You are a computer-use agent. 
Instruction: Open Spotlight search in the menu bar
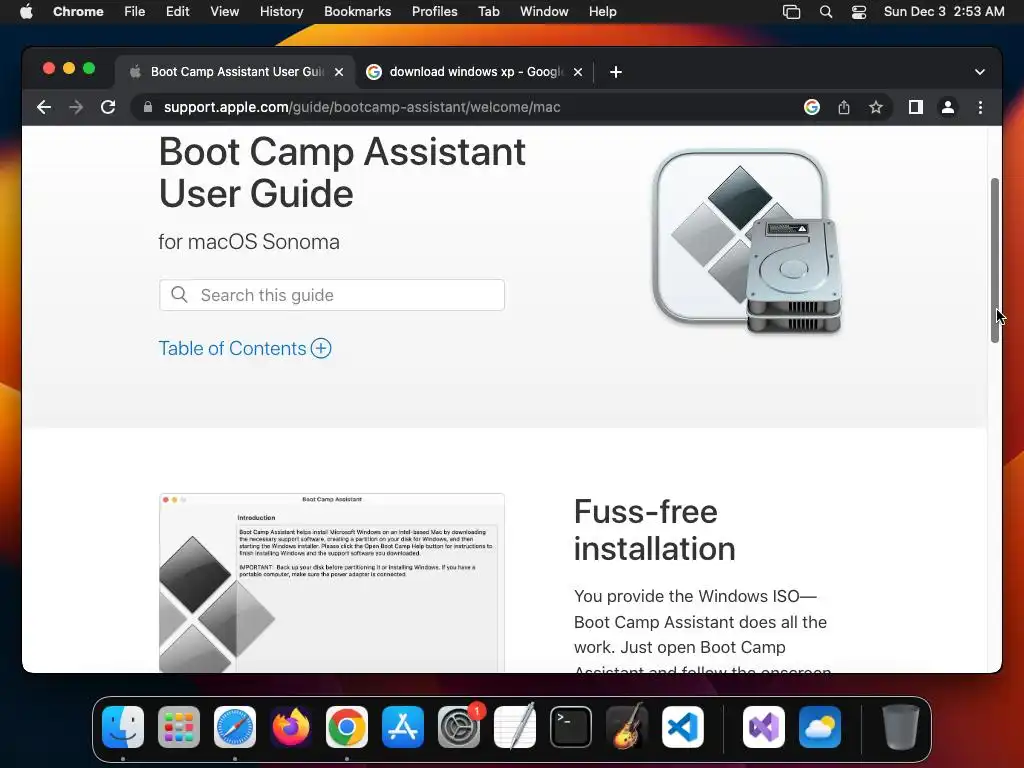coord(825,12)
